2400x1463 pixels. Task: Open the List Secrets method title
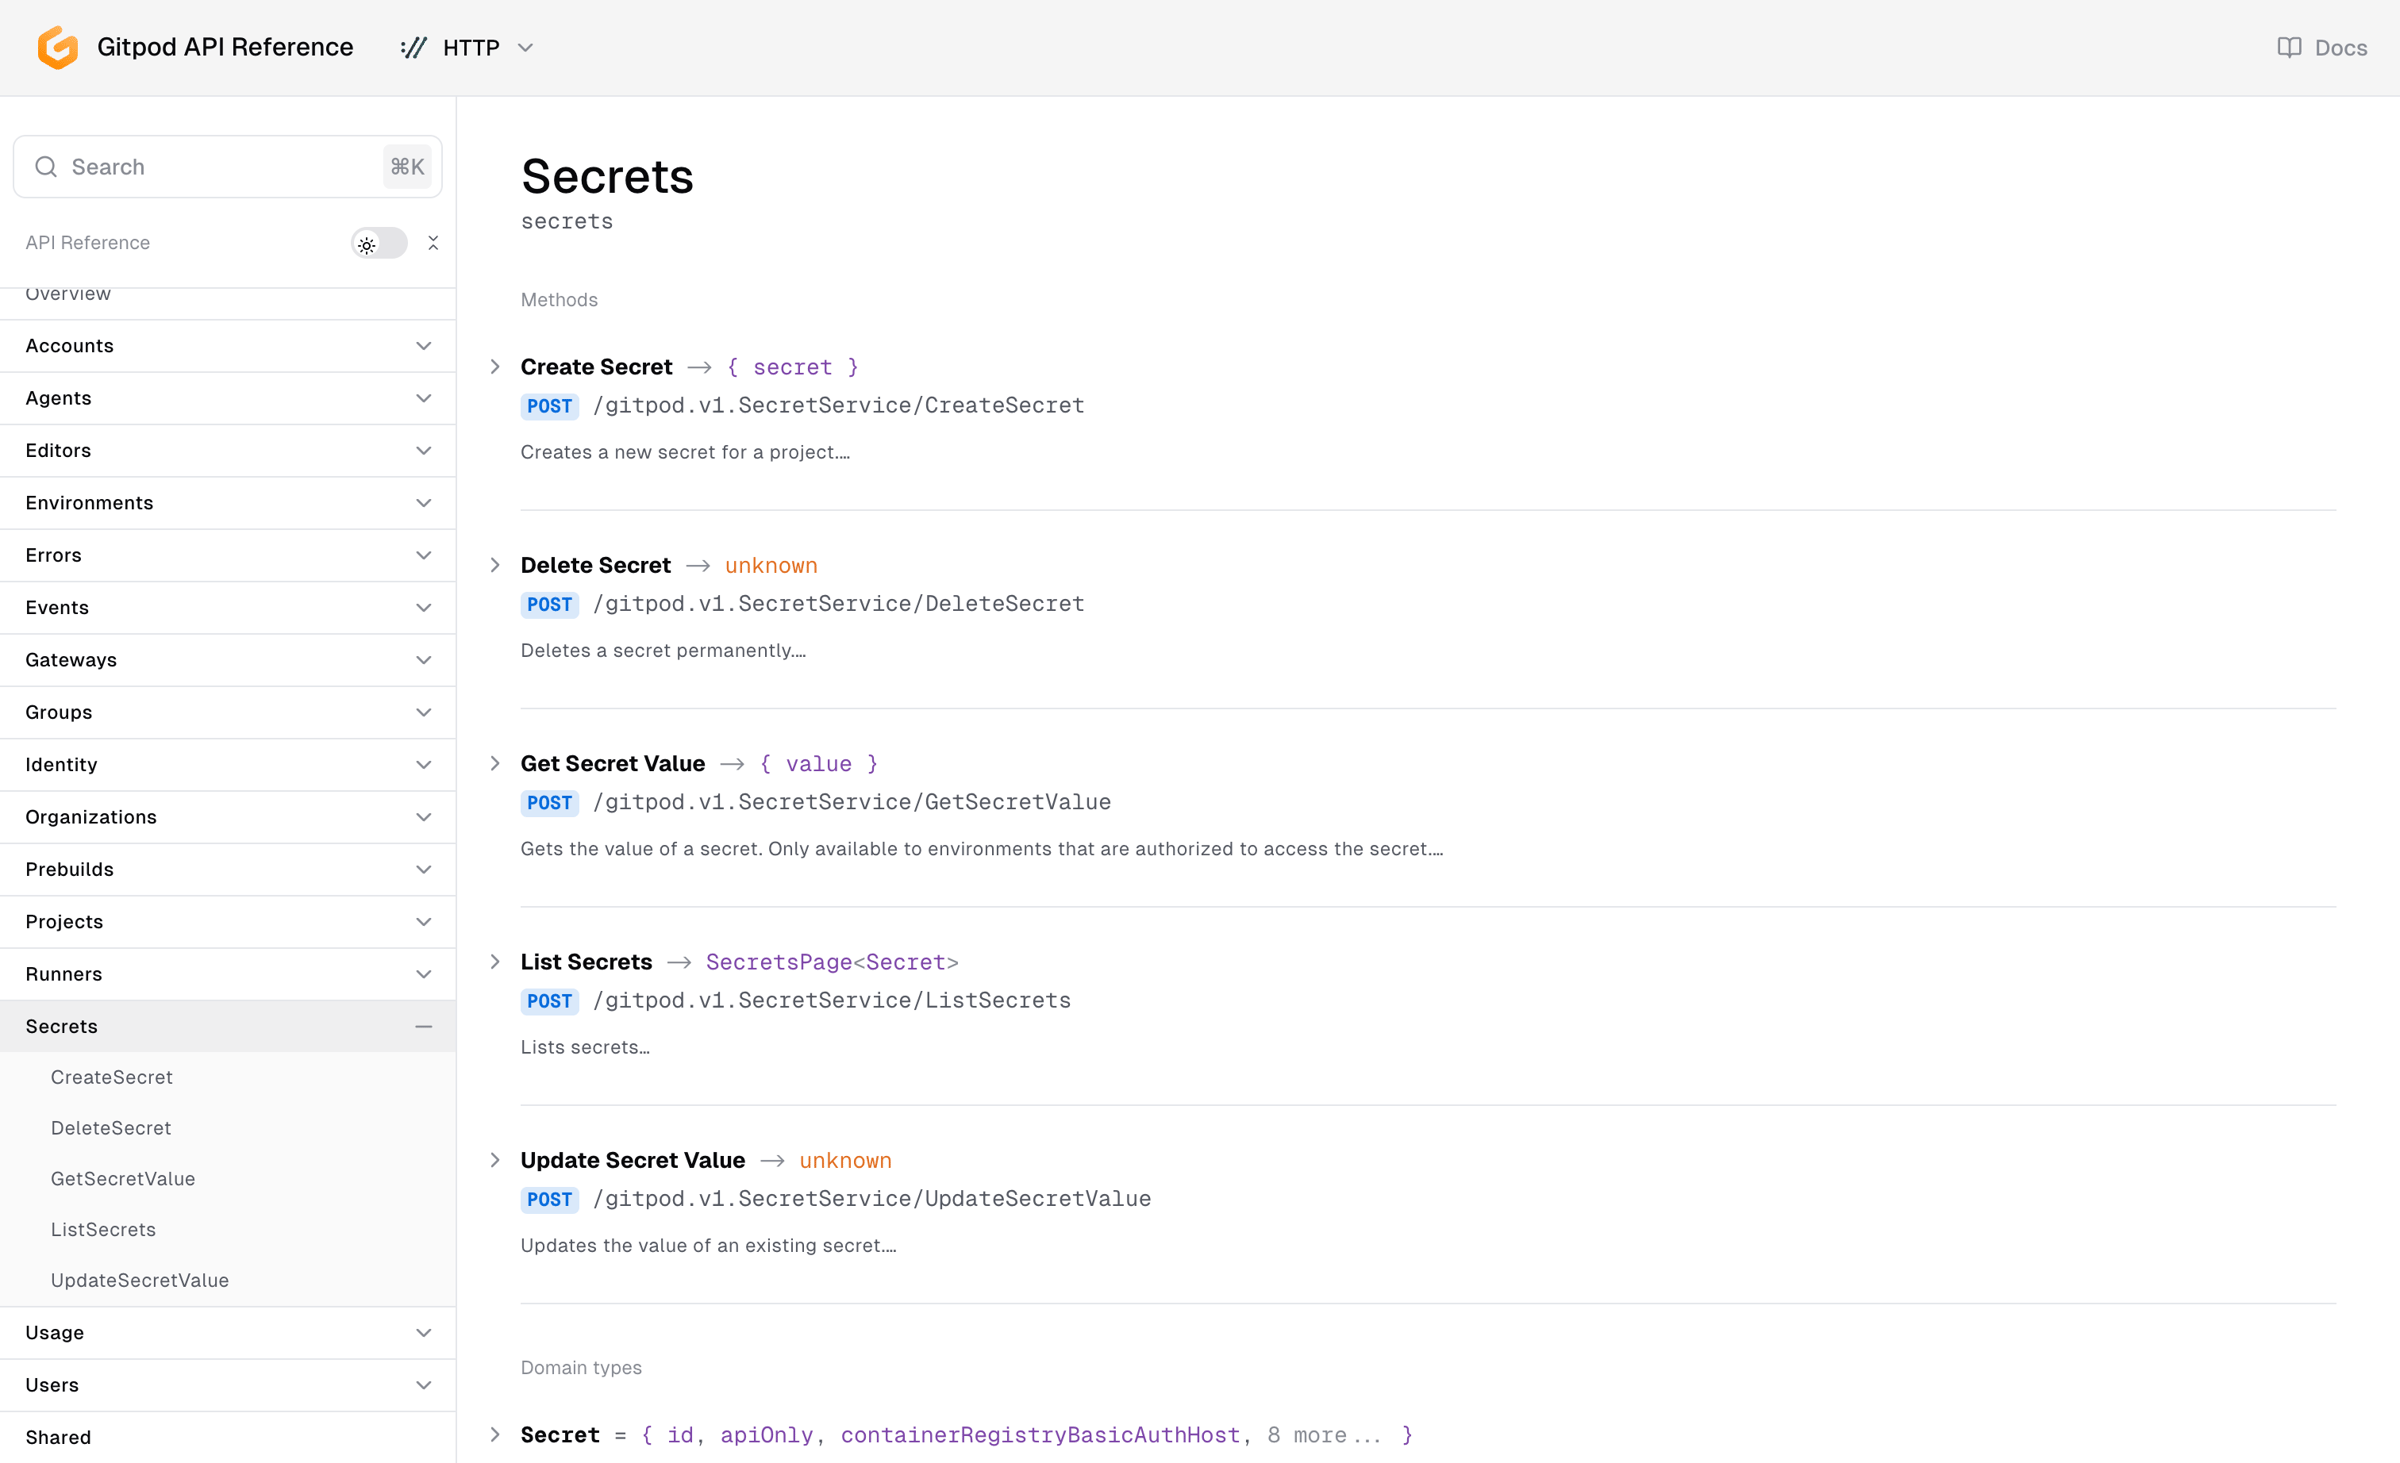586,962
